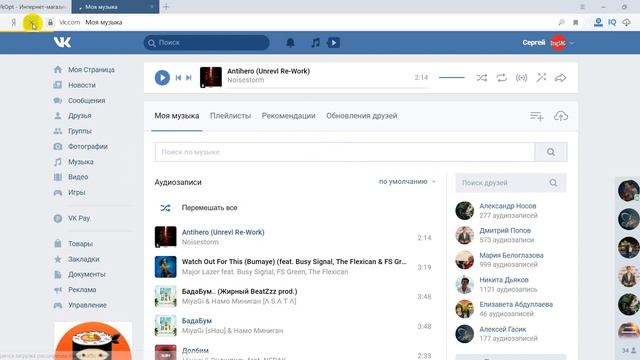Click Watch Out For This cover thumbnail

pos(165,267)
